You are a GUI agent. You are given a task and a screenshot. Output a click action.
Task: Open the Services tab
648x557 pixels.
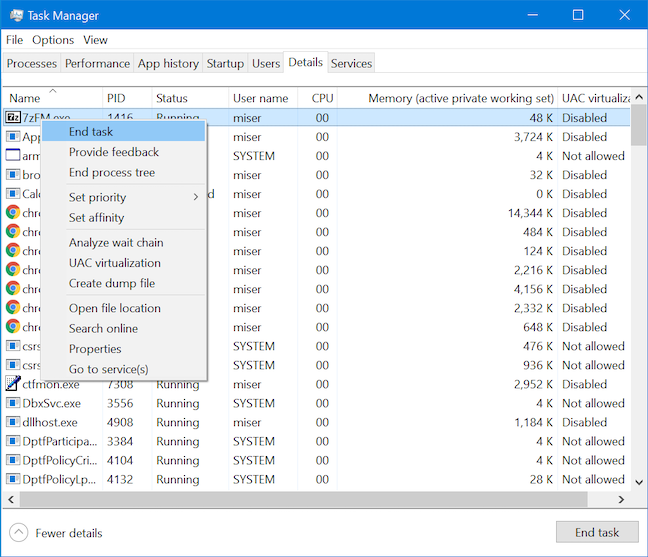point(351,63)
